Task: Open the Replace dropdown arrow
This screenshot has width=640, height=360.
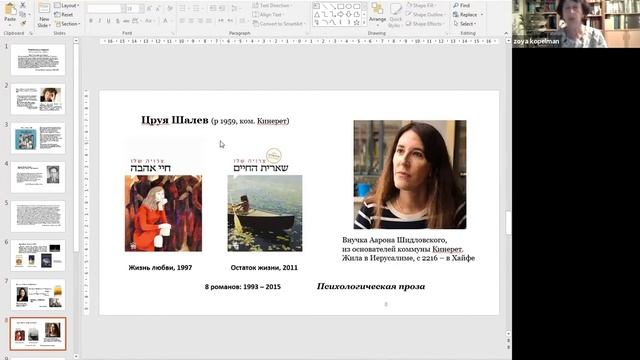Action: (482, 15)
